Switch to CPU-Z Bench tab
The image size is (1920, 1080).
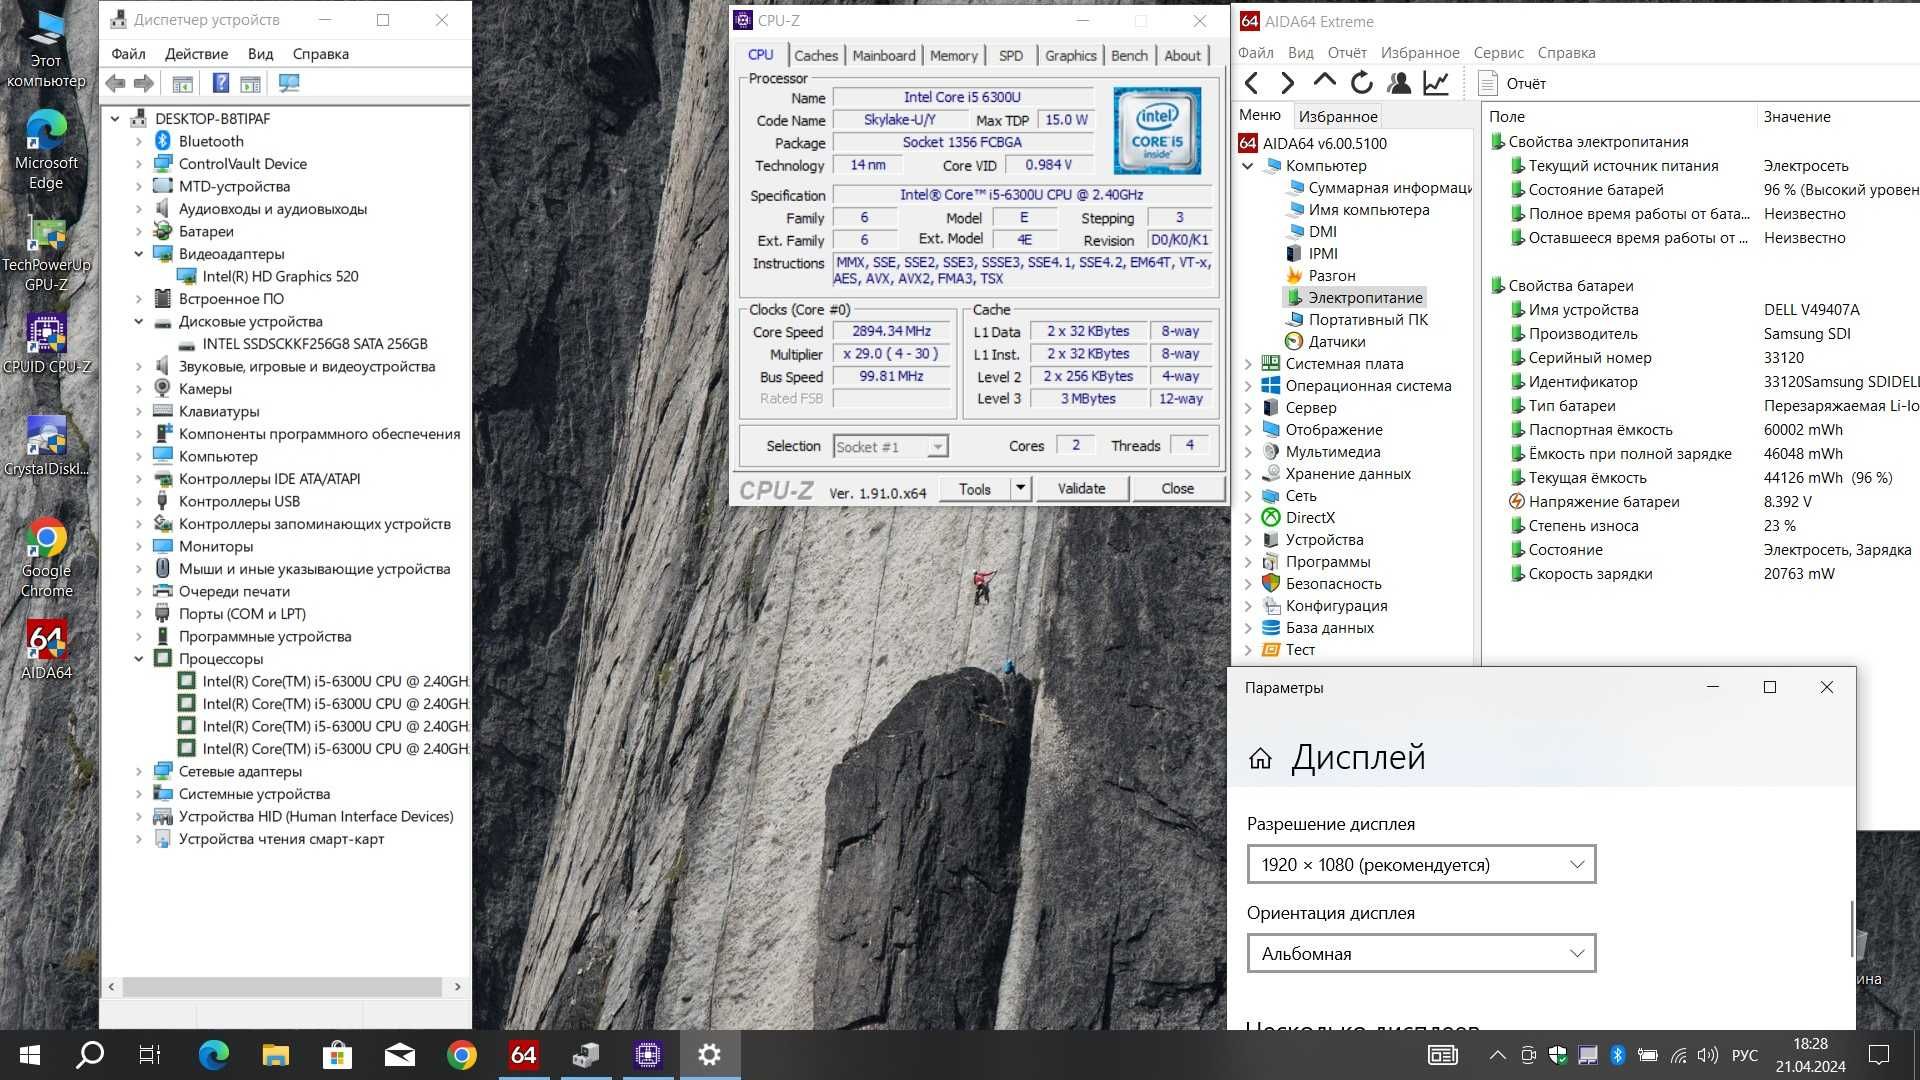pos(1130,55)
